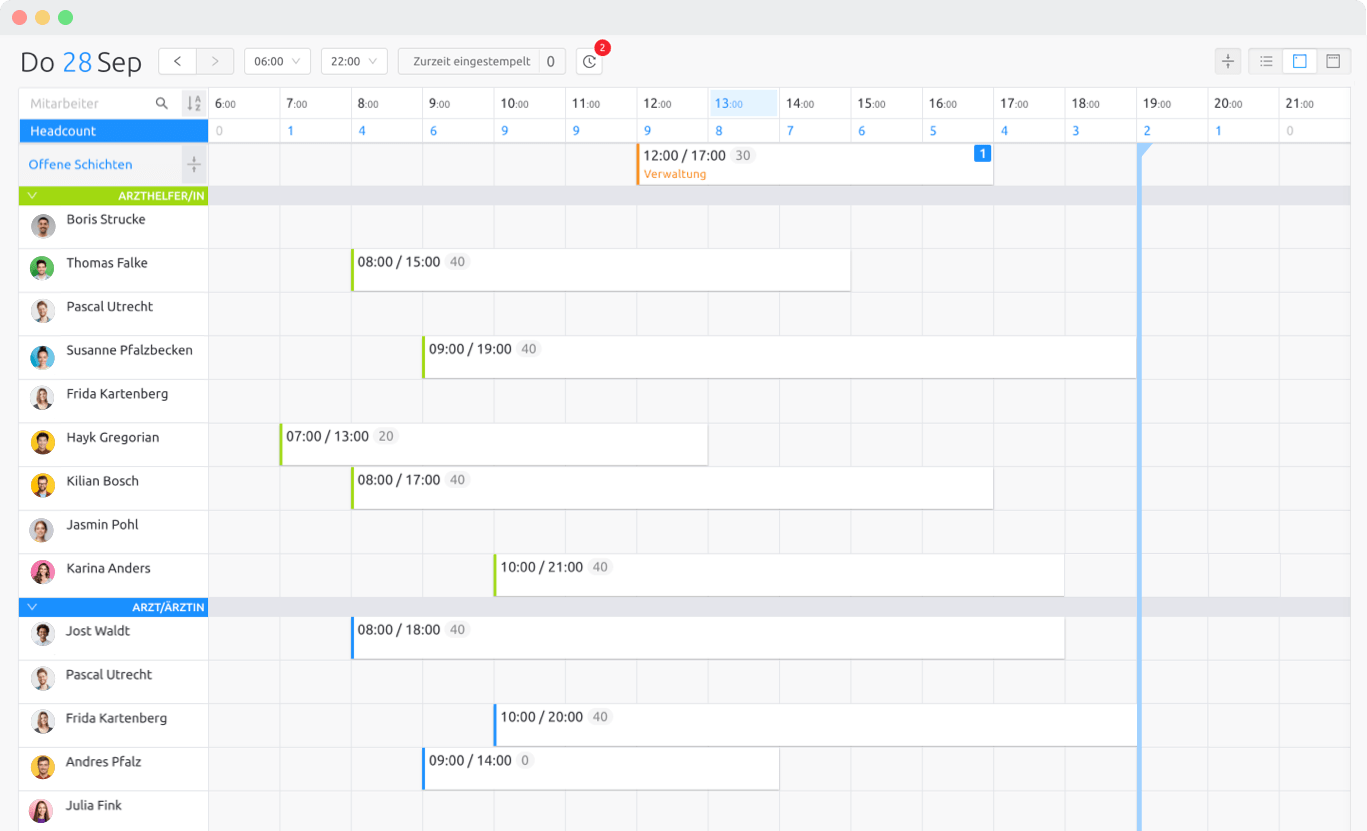Switch to the list view icon
This screenshot has height=831, width=1367.
(x=1266, y=61)
